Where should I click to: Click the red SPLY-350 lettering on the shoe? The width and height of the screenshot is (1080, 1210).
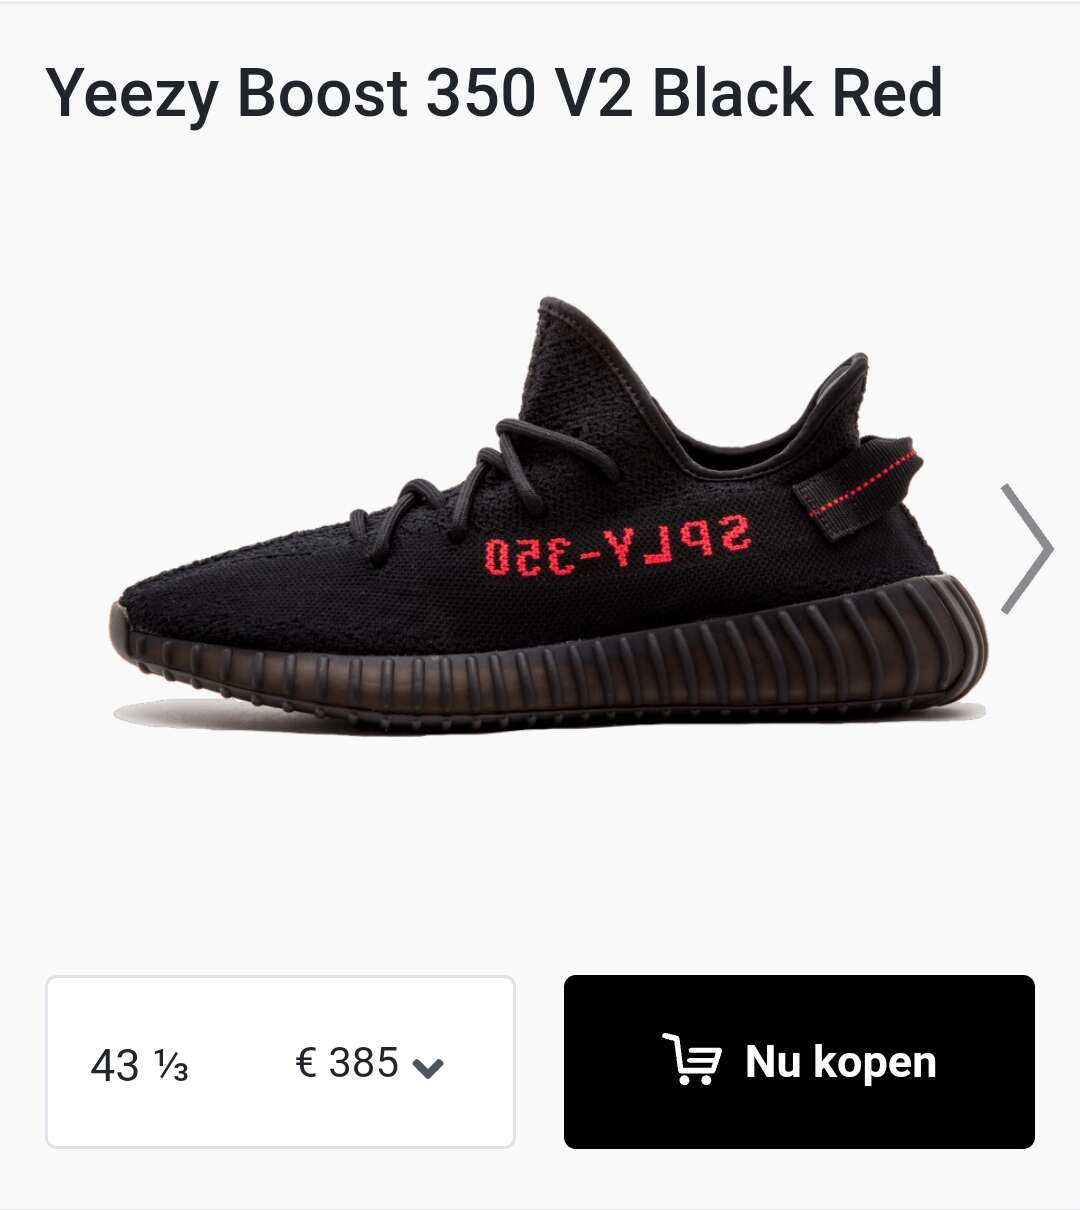617,545
